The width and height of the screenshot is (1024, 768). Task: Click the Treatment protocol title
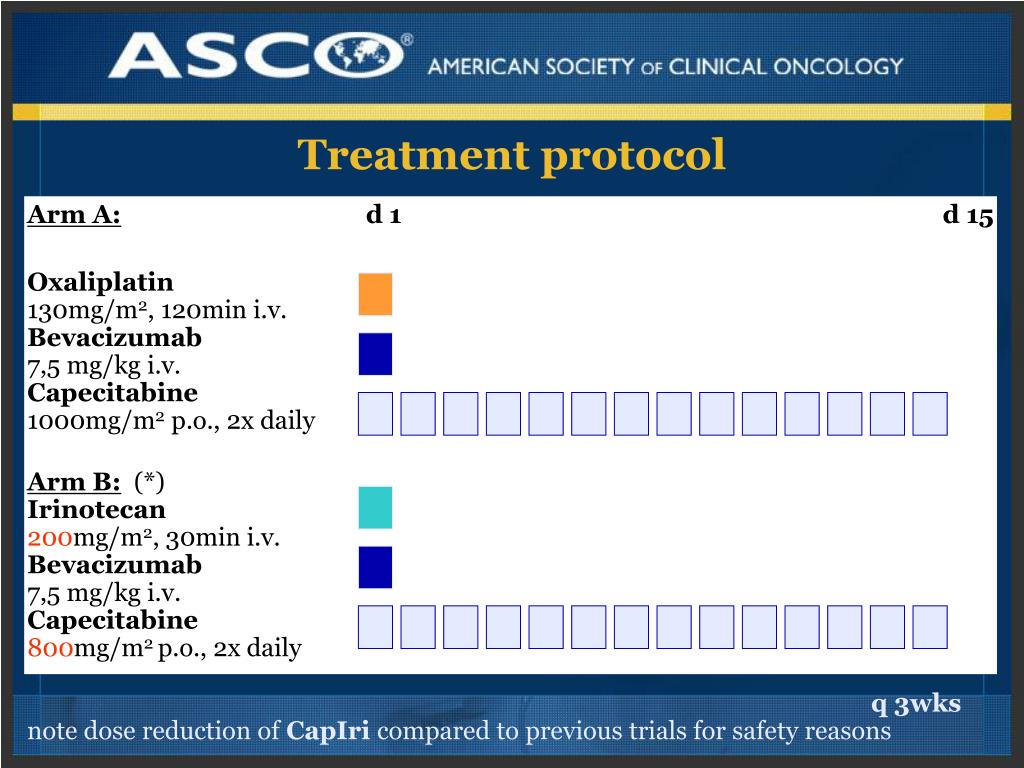pyautogui.click(x=511, y=155)
